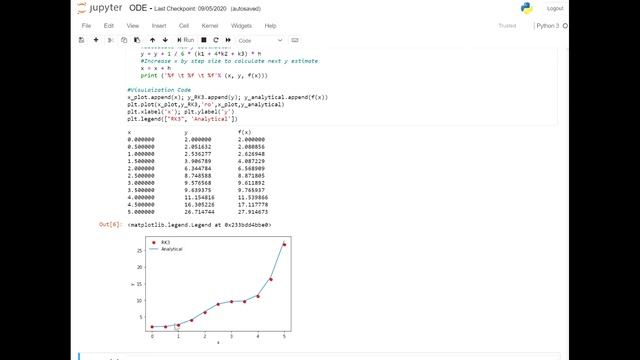The width and height of the screenshot is (640, 360).
Task: Open the Help menu
Action: [x=270, y=26]
